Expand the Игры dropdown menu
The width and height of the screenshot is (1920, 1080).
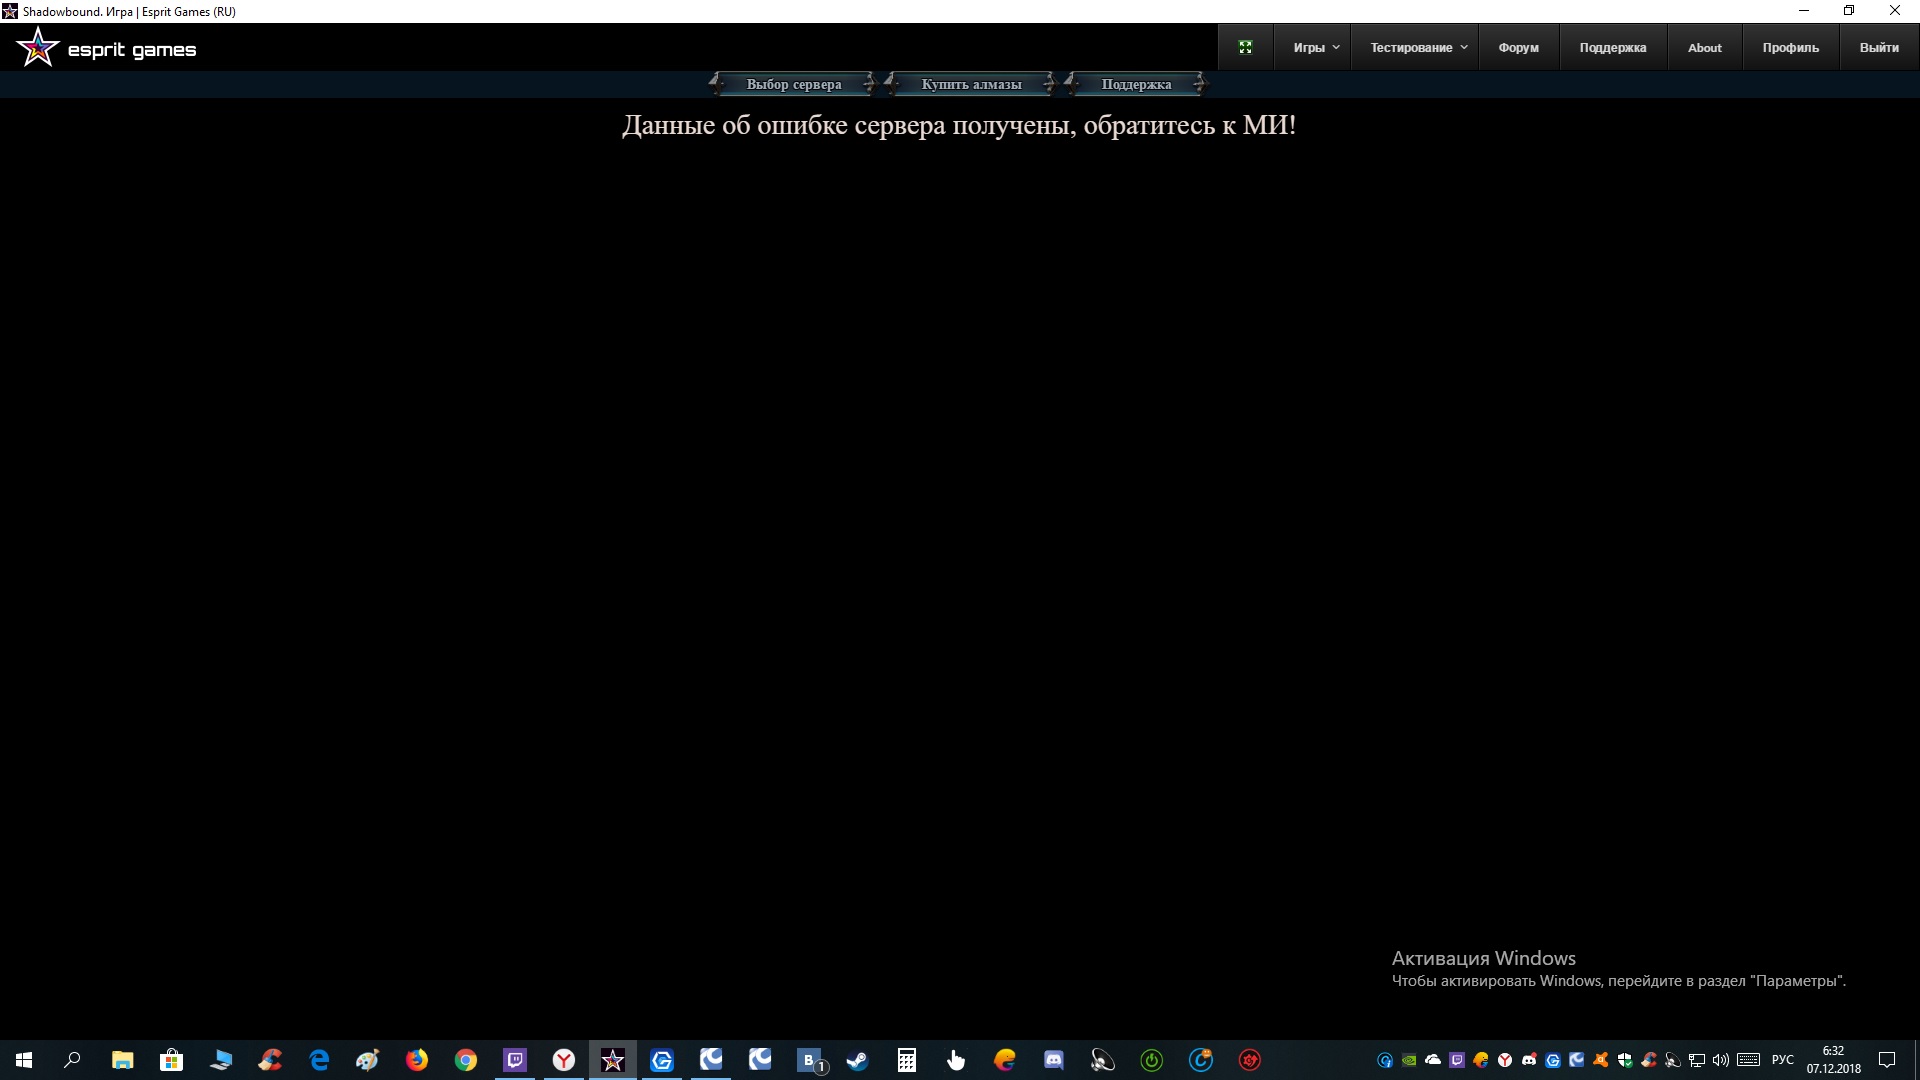click(x=1314, y=47)
